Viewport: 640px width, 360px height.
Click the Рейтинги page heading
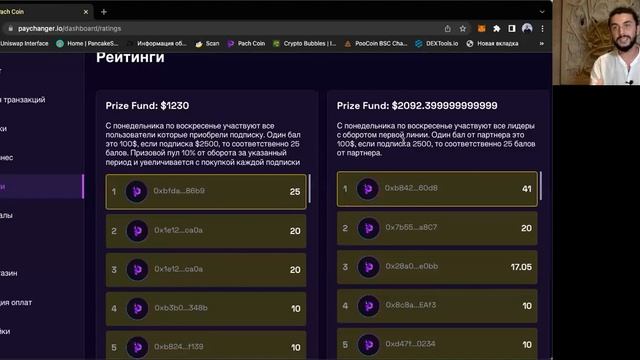[130, 58]
